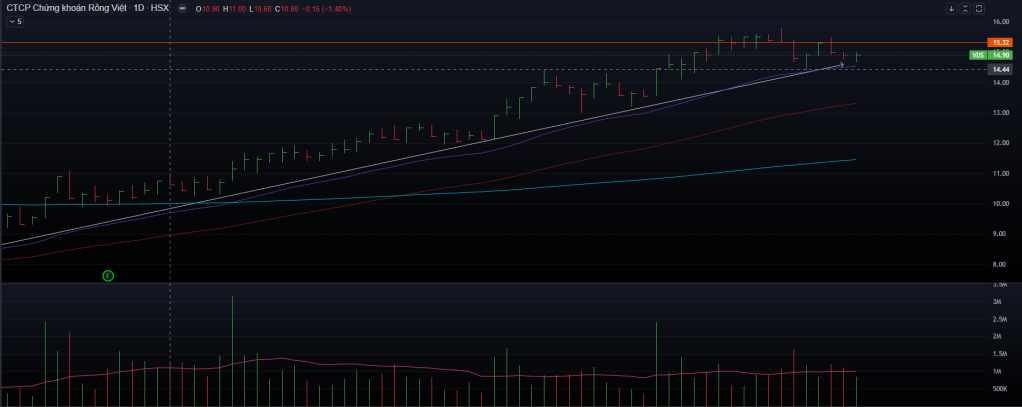Maximize the chart pane
The width and height of the screenshot is (1022, 407).
pos(979,9)
